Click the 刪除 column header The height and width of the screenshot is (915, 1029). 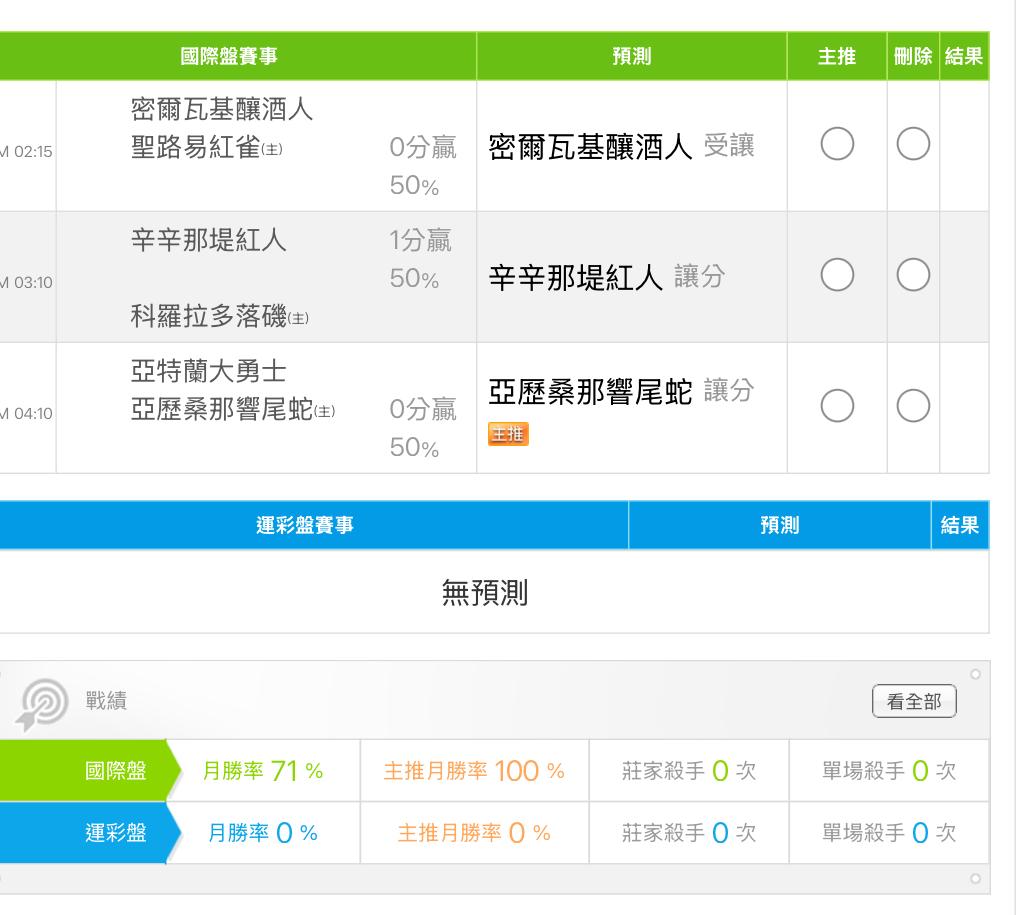(913, 56)
